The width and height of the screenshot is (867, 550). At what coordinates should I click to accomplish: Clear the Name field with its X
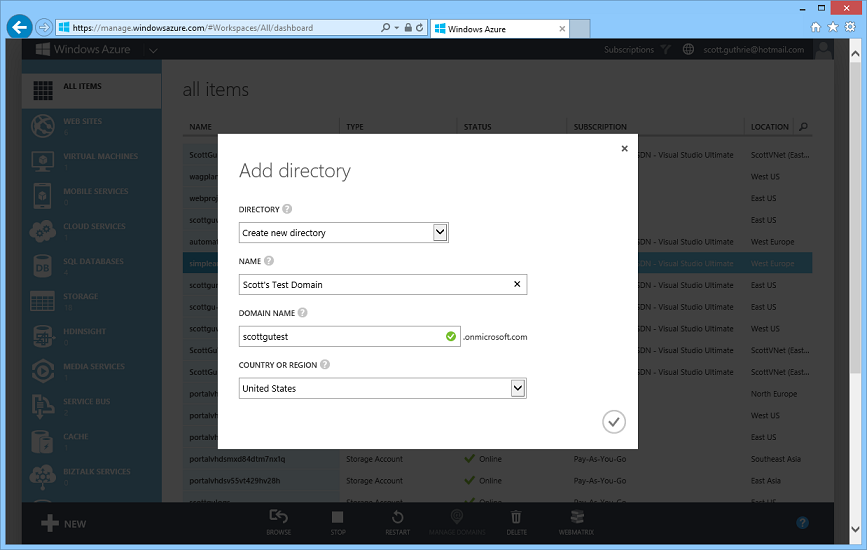click(x=517, y=284)
